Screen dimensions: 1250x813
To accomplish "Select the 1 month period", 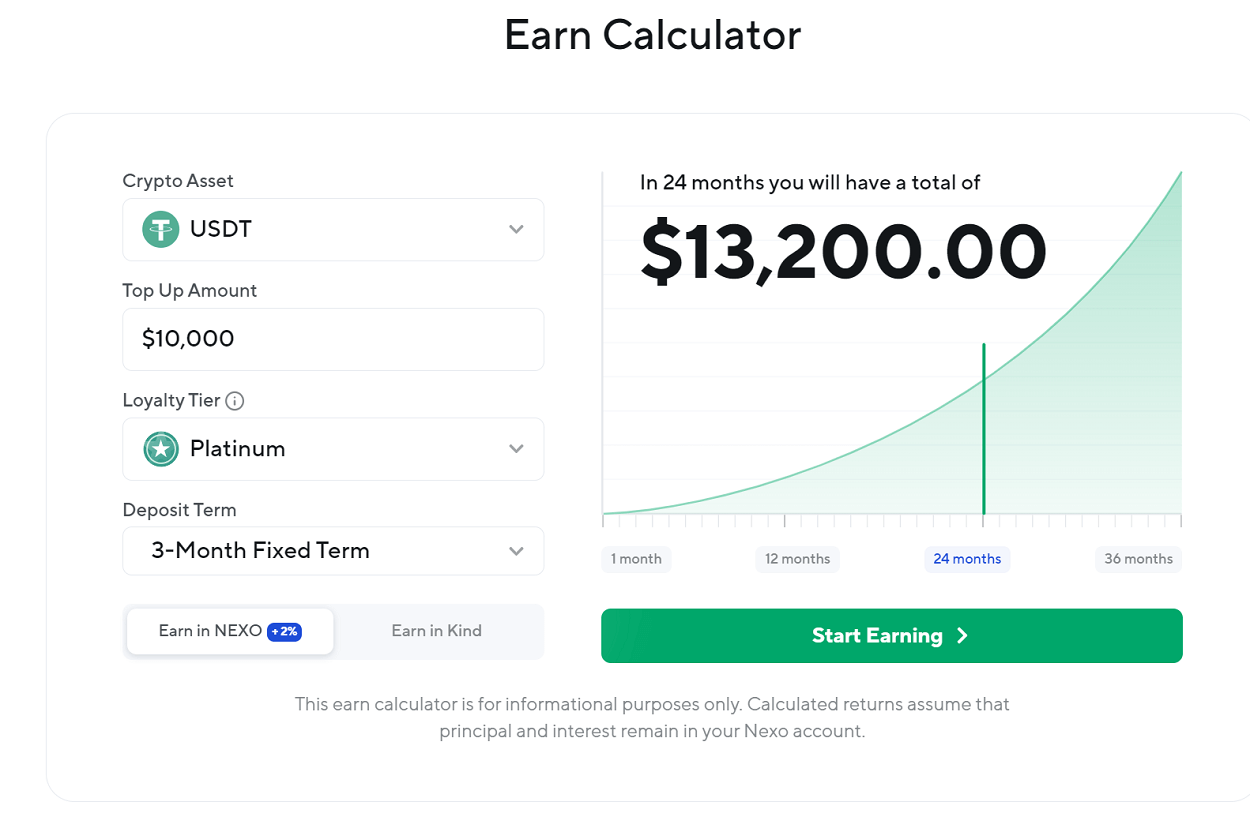I will pos(636,559).
